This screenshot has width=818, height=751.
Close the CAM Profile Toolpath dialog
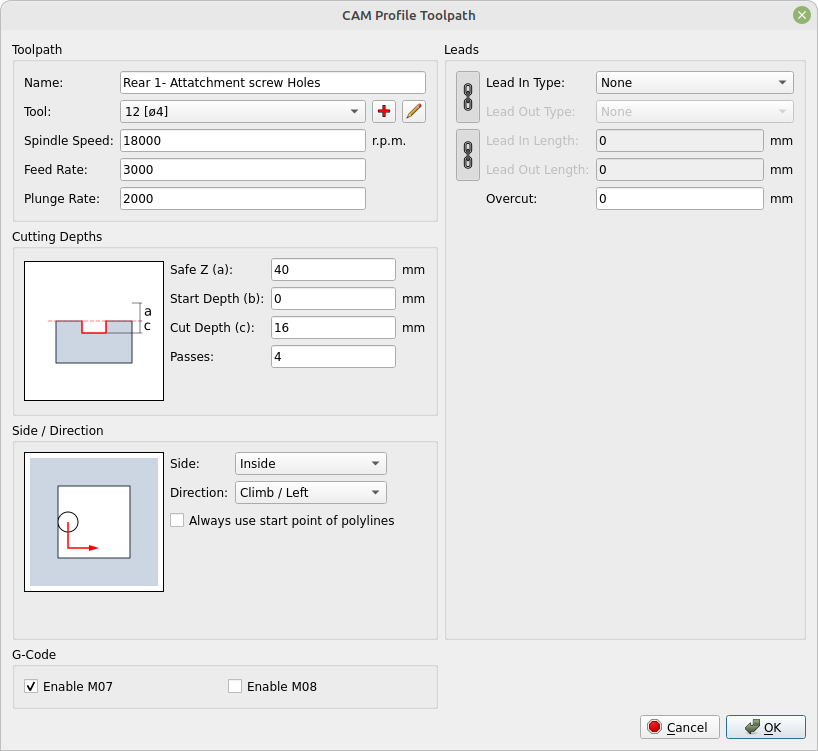(801, 15)
